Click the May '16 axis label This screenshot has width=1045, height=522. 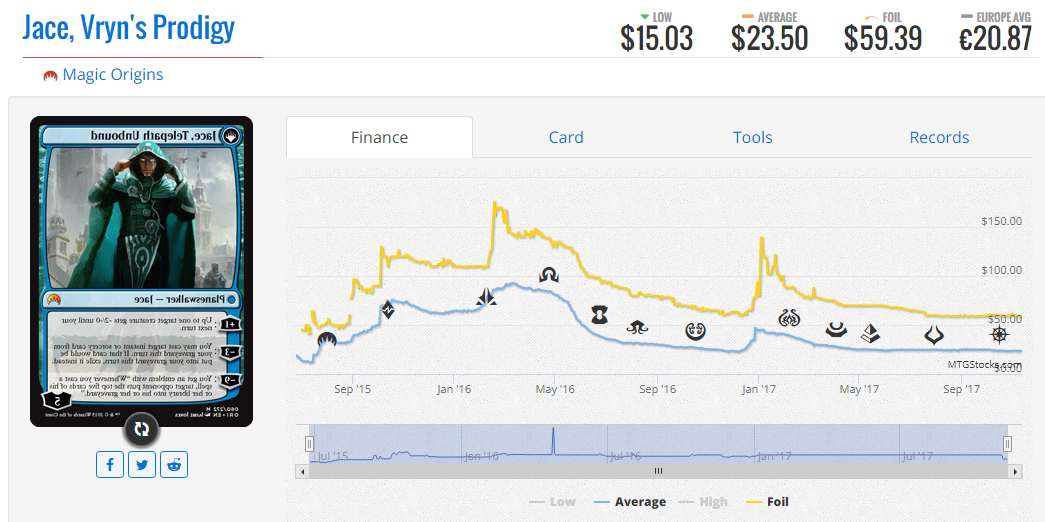pyautogui.click(x=554, y=388)
